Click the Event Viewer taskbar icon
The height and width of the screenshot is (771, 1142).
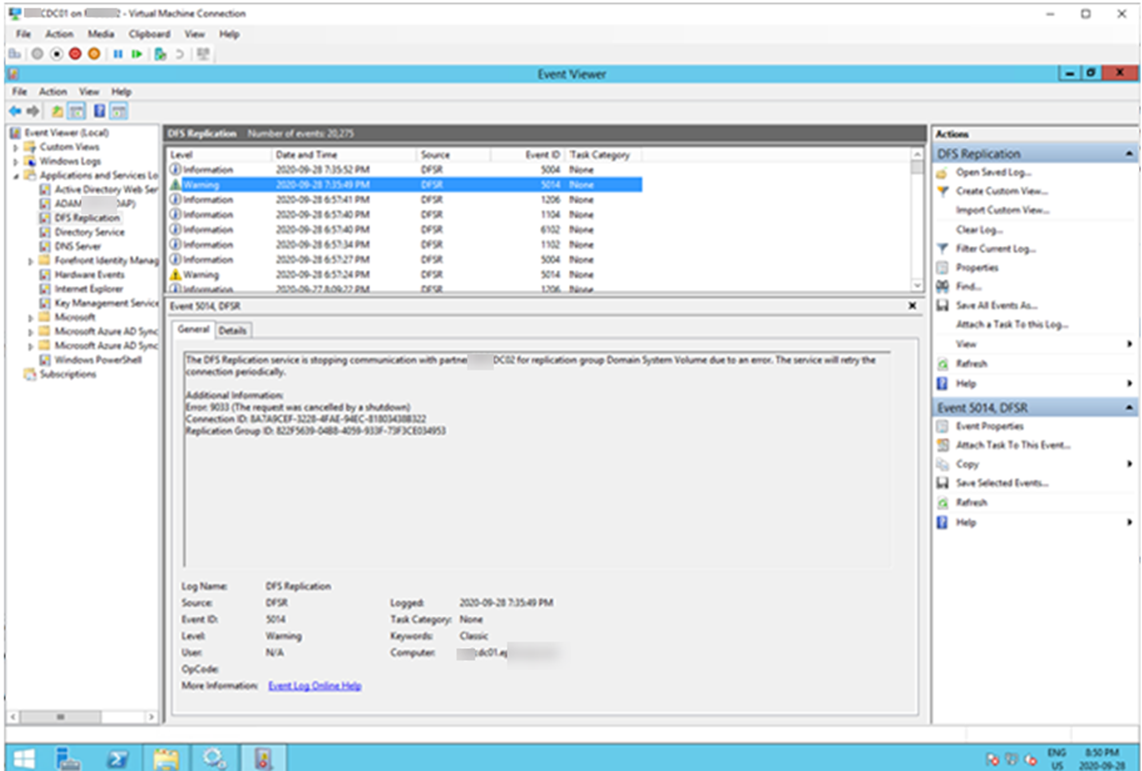click(263, 758)
